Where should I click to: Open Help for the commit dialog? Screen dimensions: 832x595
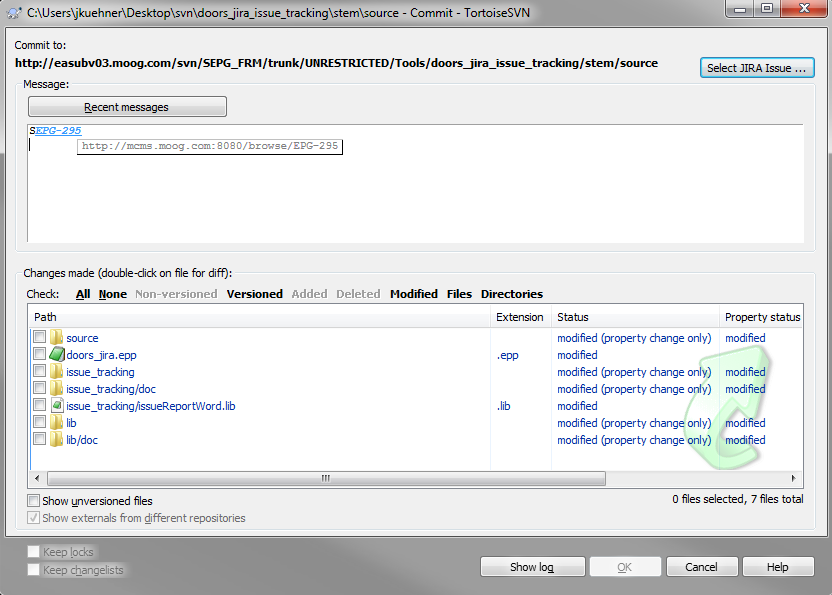pos(778,567)
